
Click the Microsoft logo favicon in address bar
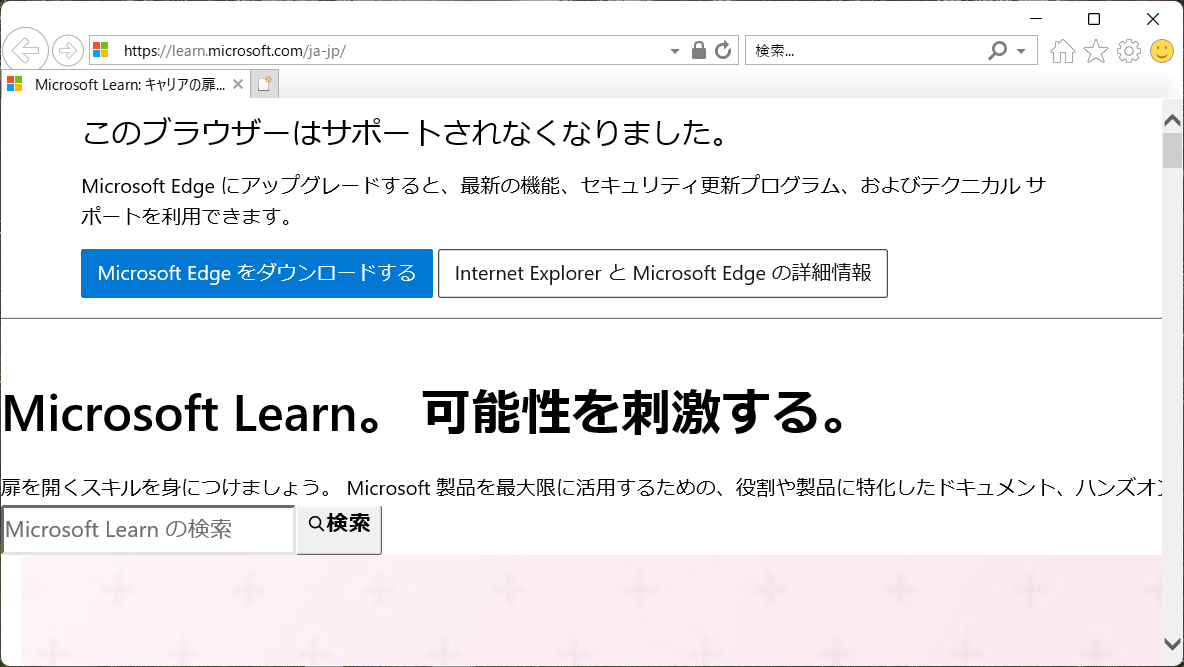click(x=98, y=50)
